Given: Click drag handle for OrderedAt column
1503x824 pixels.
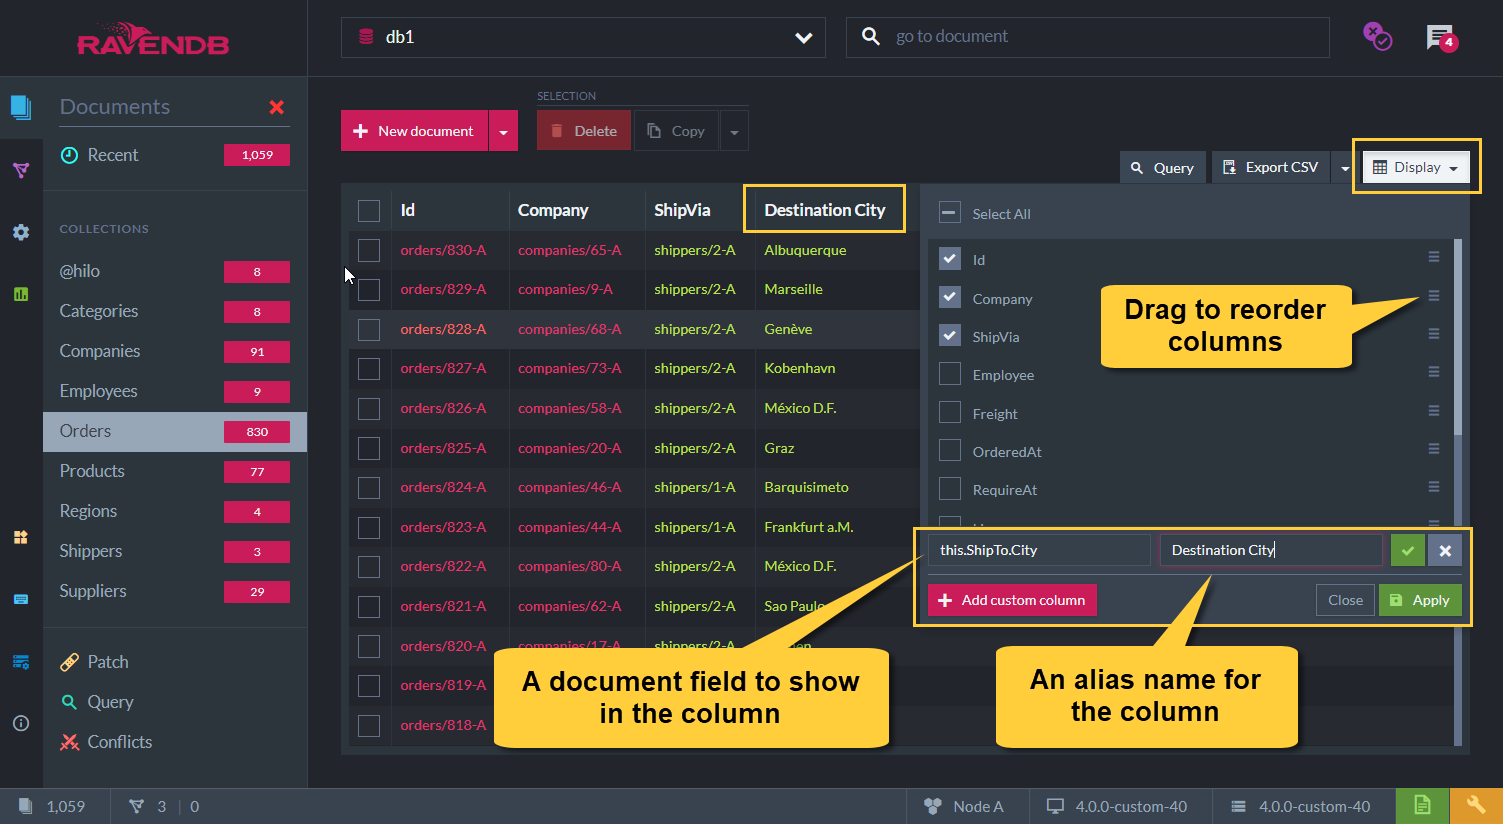Looking at the screenshot, I should point(1434,449).
